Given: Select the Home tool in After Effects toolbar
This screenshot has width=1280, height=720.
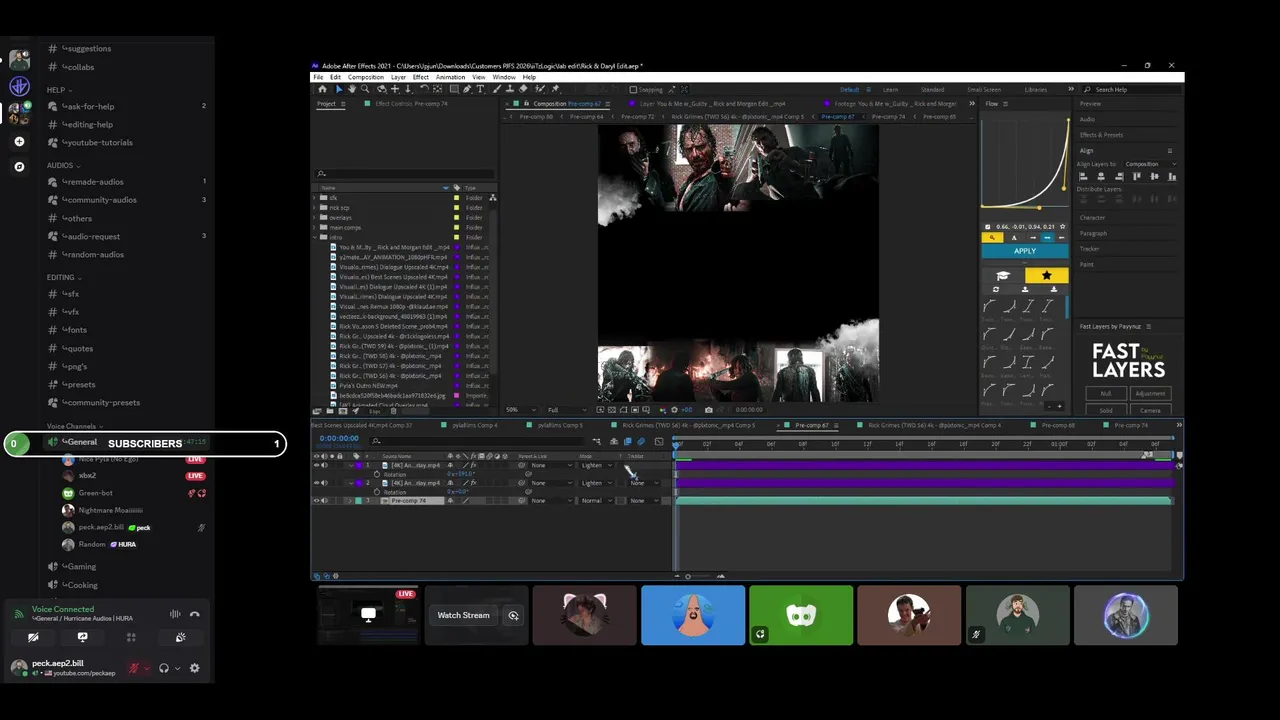Looking at the screenshot, I should point(322,89).
